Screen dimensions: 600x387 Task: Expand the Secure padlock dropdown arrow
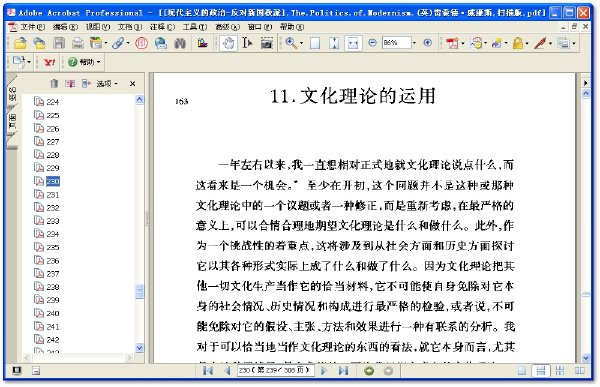click(527, 43)
